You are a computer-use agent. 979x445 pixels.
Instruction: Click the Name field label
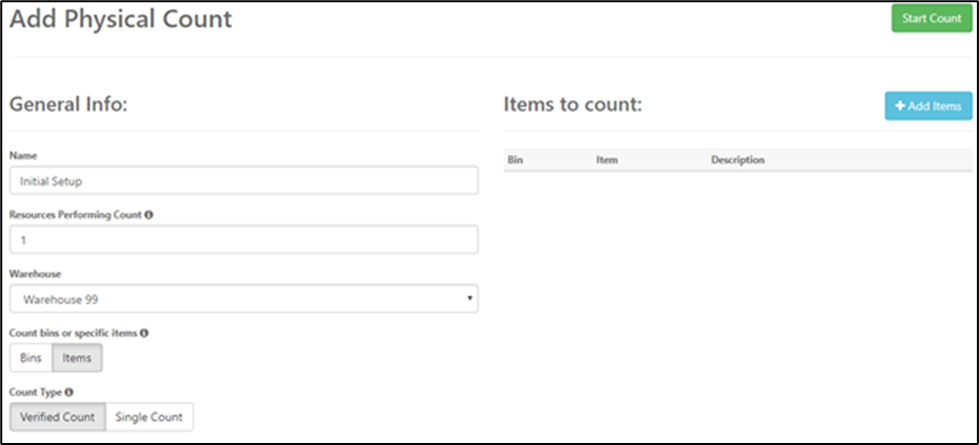[x=23, y=155]
